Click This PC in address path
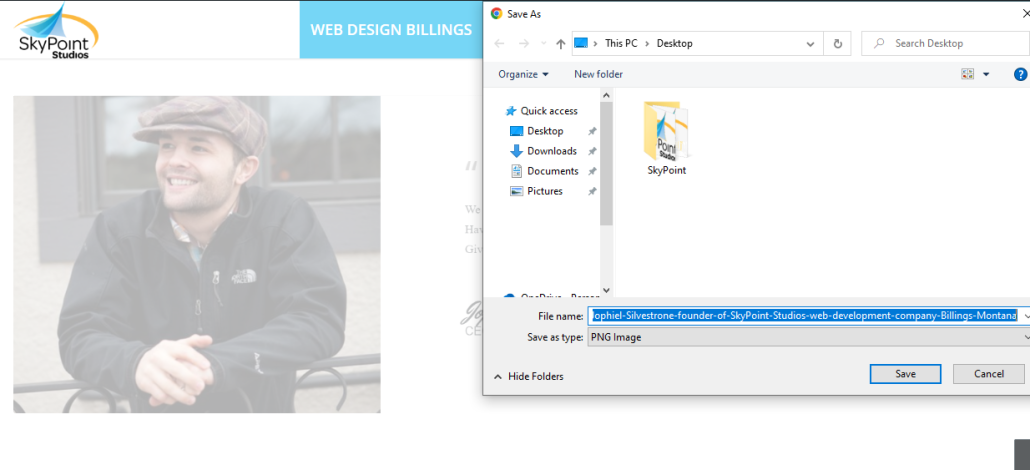 tap(619, 43)
